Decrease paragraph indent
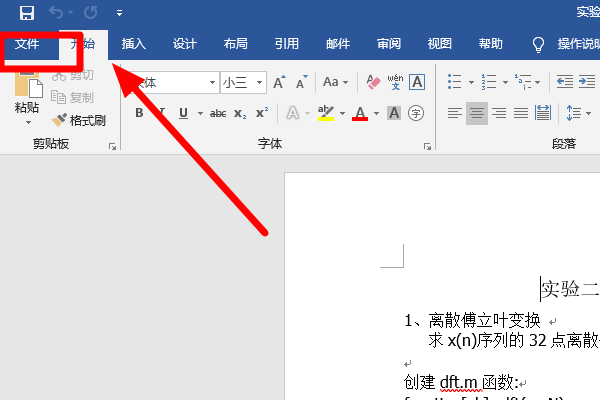The width and height of the screenshot is (600, 400). click(x=565, y=82)
